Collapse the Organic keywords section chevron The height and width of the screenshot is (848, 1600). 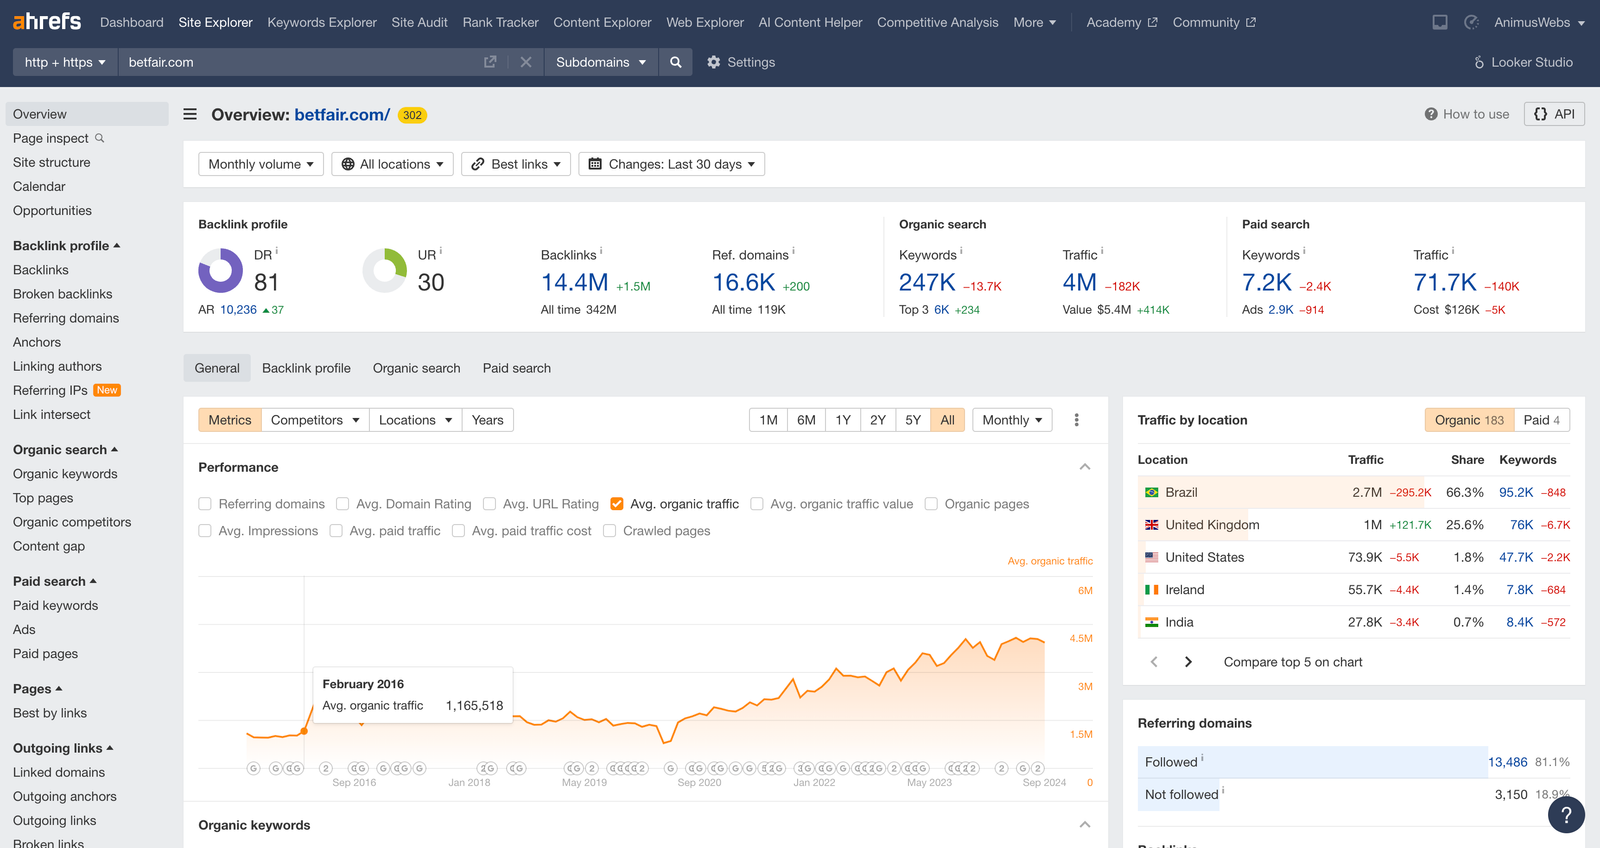[x=1085, y=825]
